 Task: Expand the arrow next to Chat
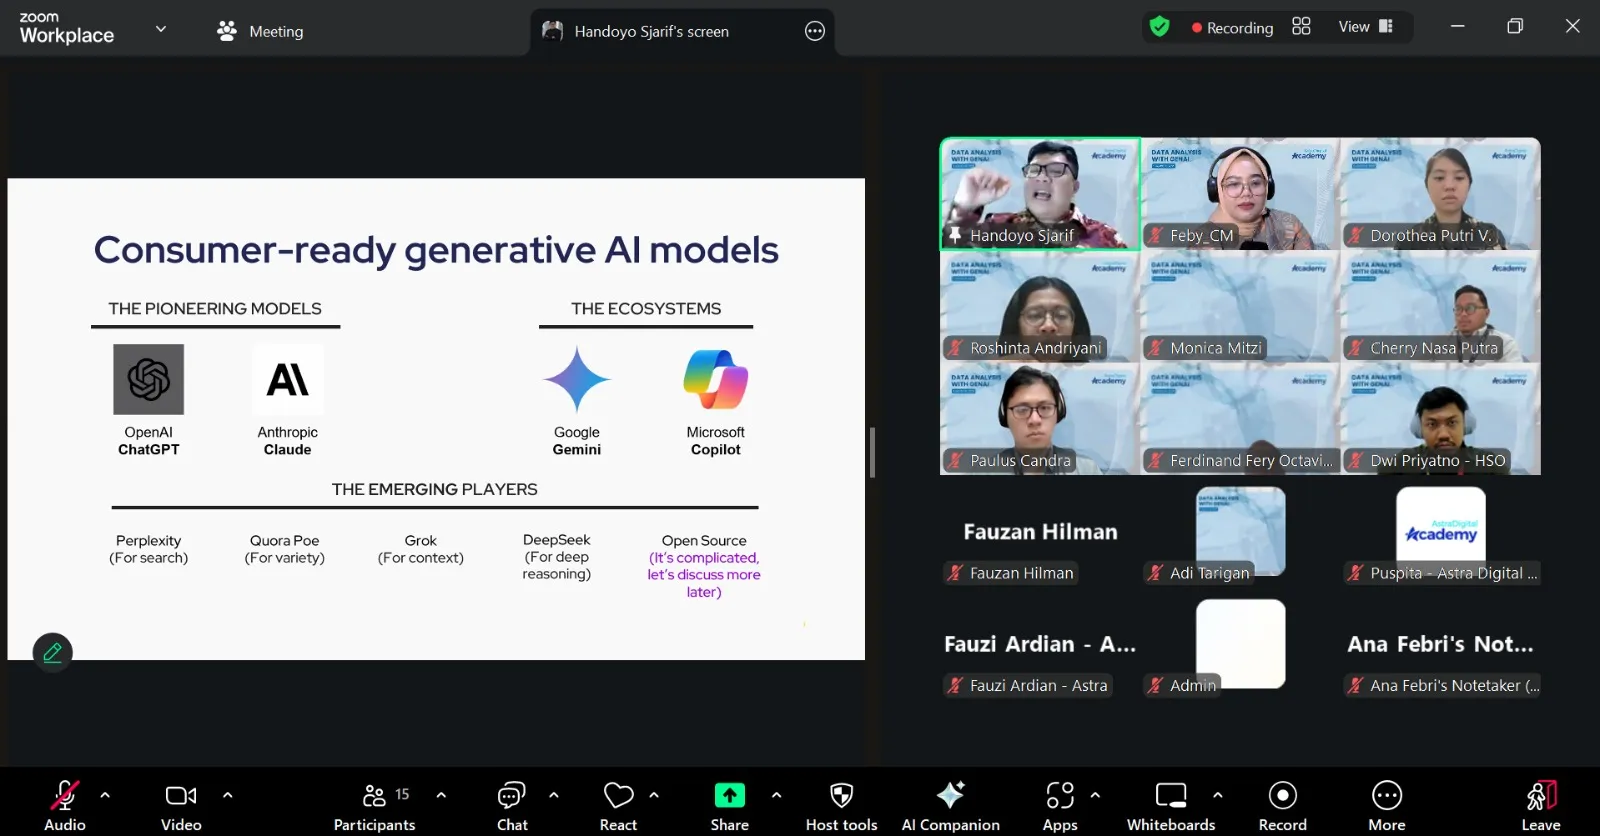(554, 795)
